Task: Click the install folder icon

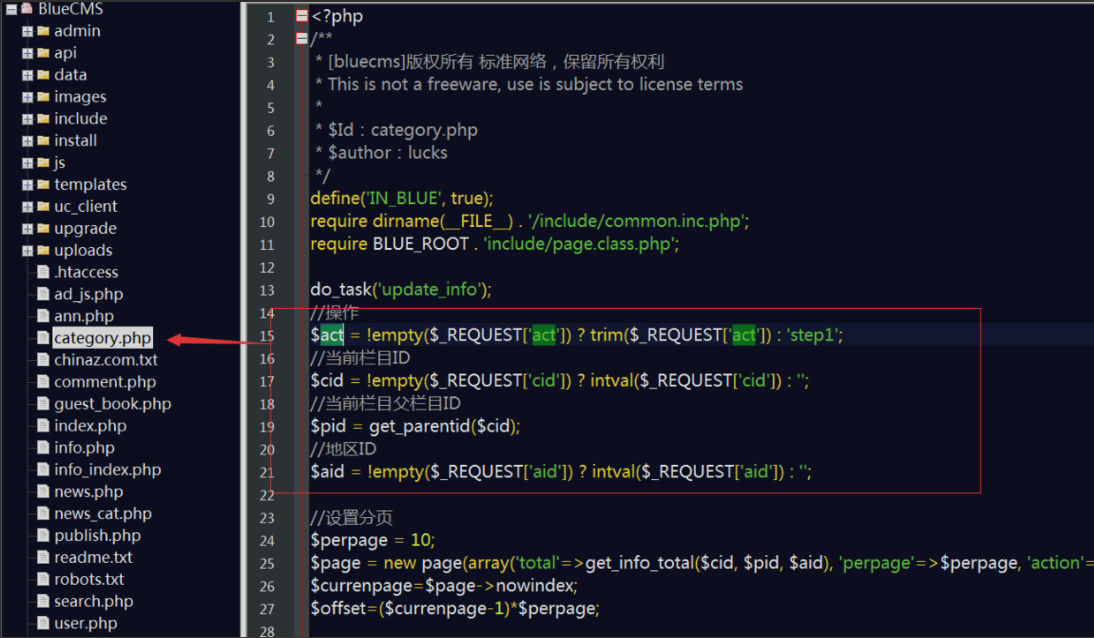Action: click(43, 140)
